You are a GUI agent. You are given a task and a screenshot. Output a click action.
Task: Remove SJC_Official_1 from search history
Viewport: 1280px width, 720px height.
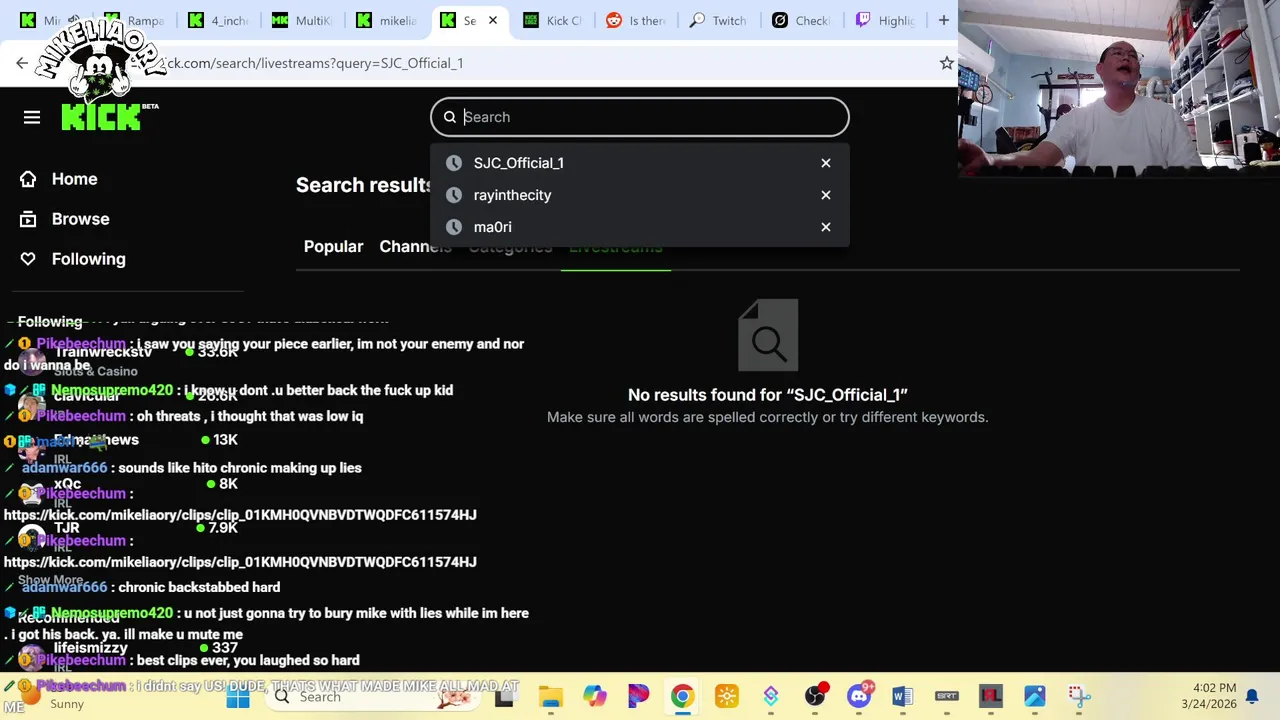(x=826, y=163)
